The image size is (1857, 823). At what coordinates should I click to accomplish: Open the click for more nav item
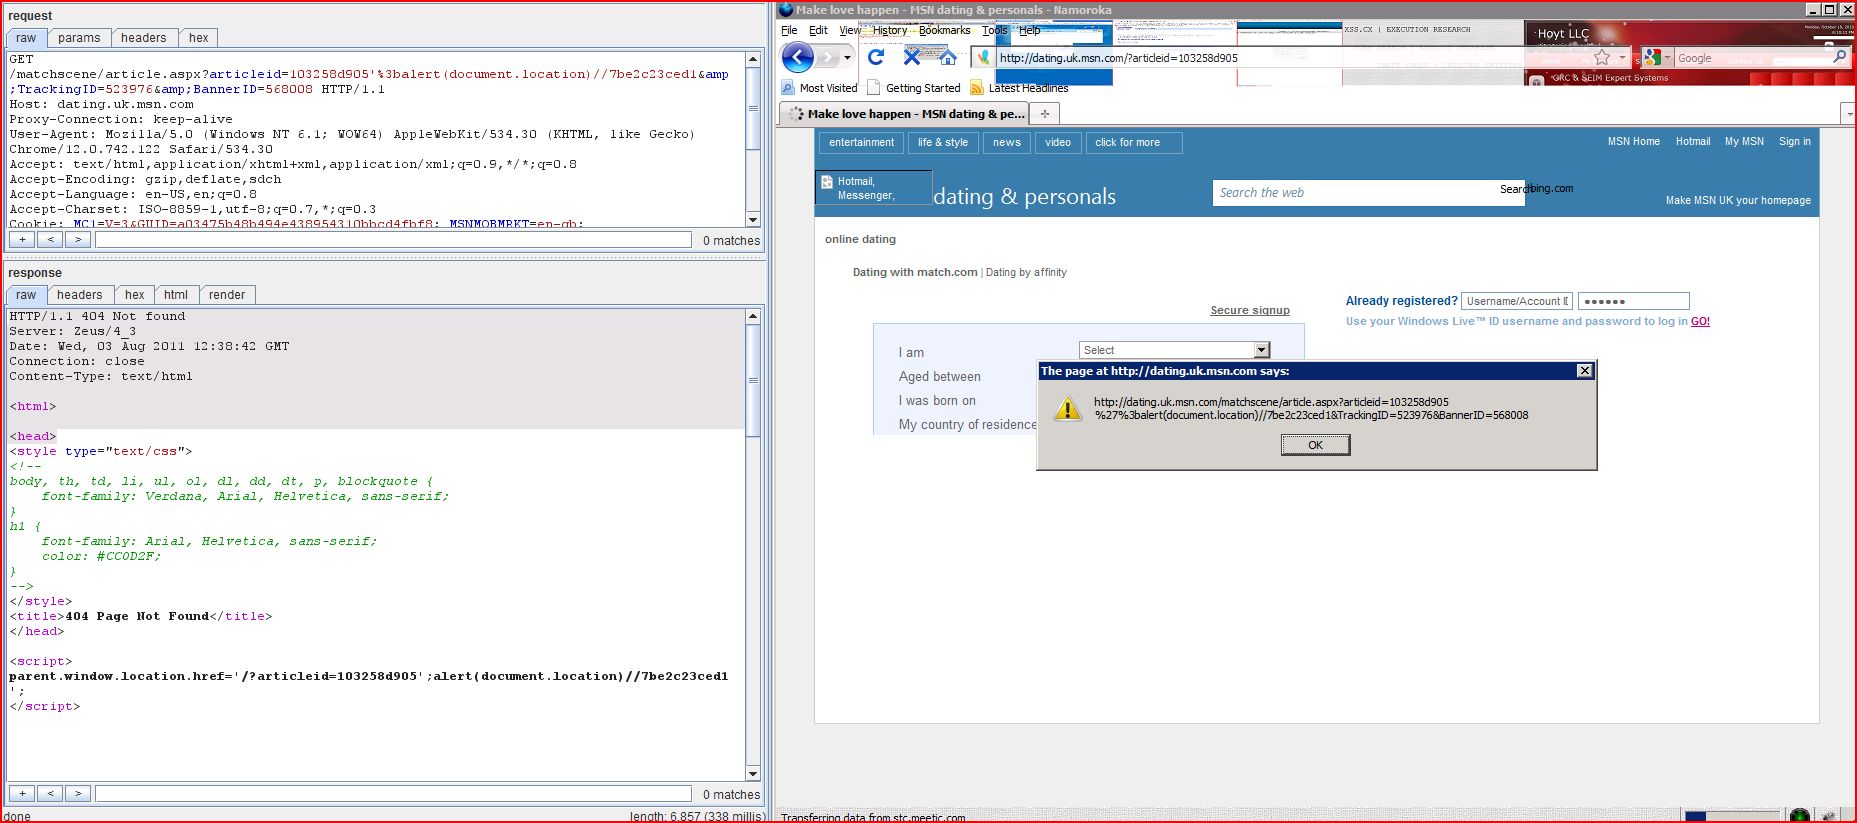pyautogui.click(x=1133, y=143)
